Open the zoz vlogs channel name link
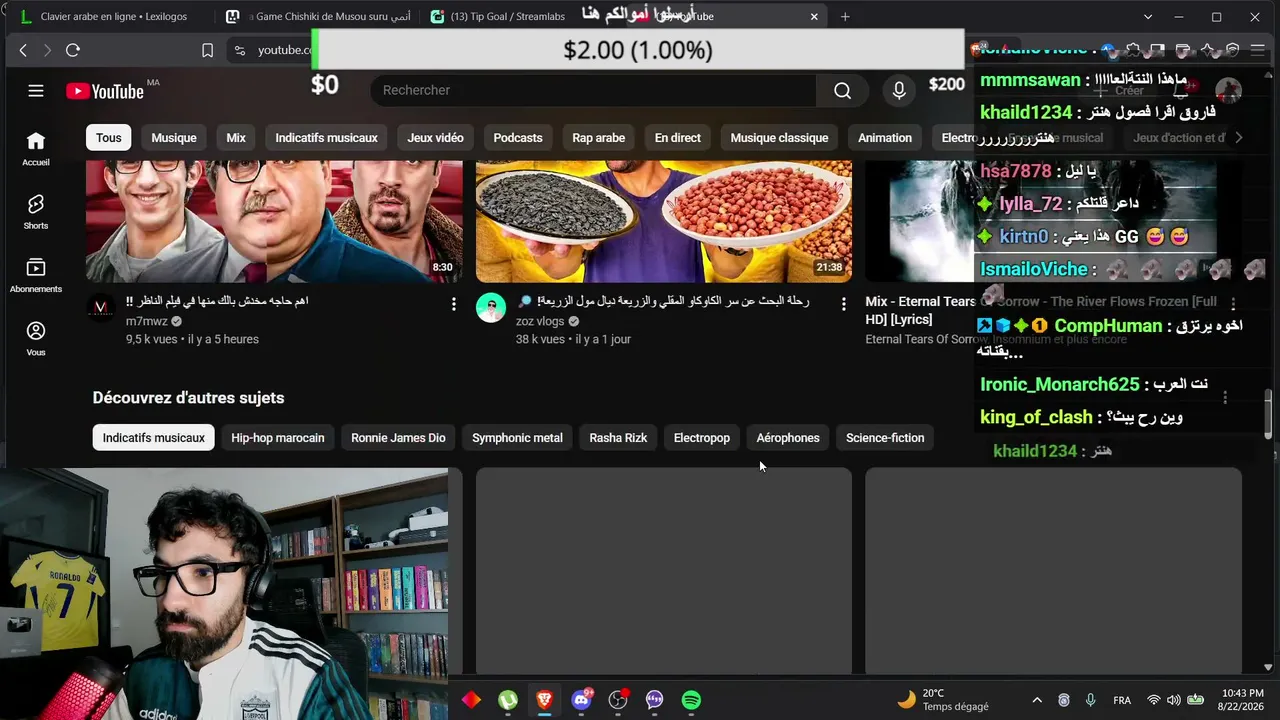Image resolution: width=1280 pixels, height=720 pixels. tap(540, 322)
